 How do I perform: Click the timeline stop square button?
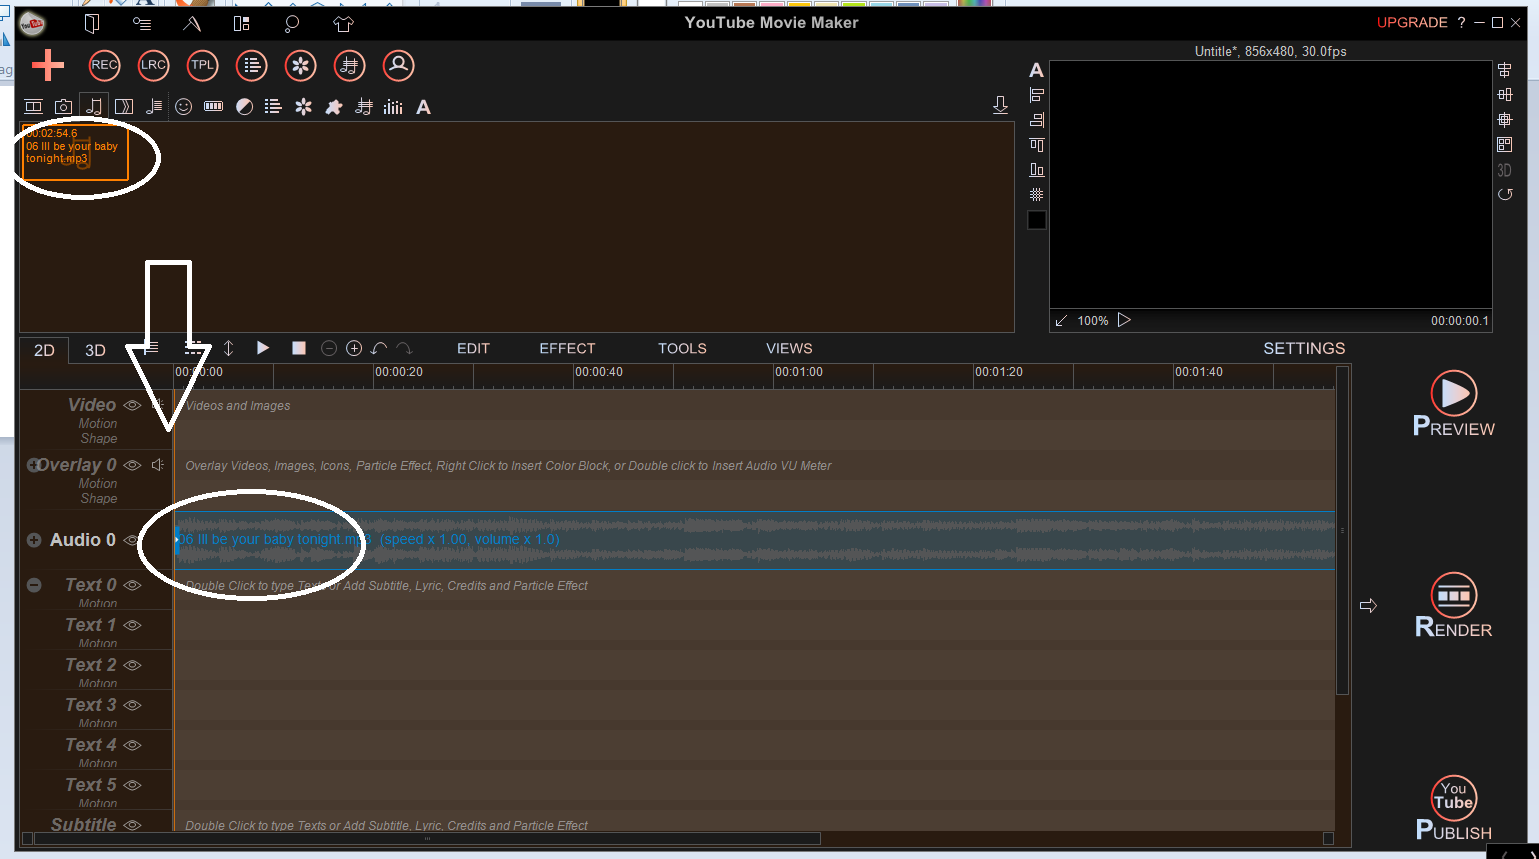click(298, 347)
